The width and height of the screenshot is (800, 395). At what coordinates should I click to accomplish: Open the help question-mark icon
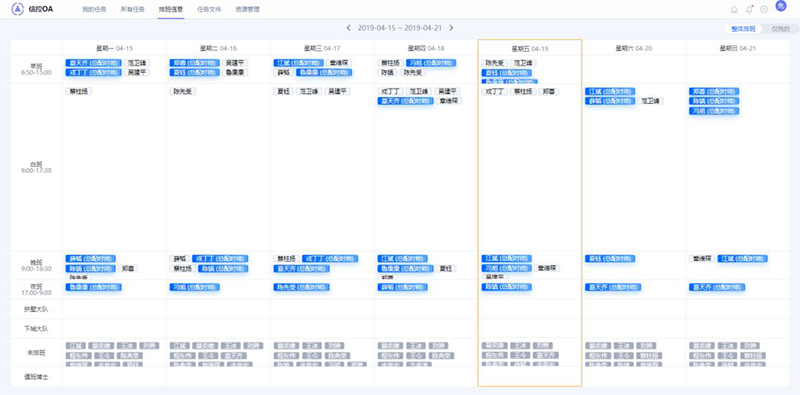(x=764, y=10)
